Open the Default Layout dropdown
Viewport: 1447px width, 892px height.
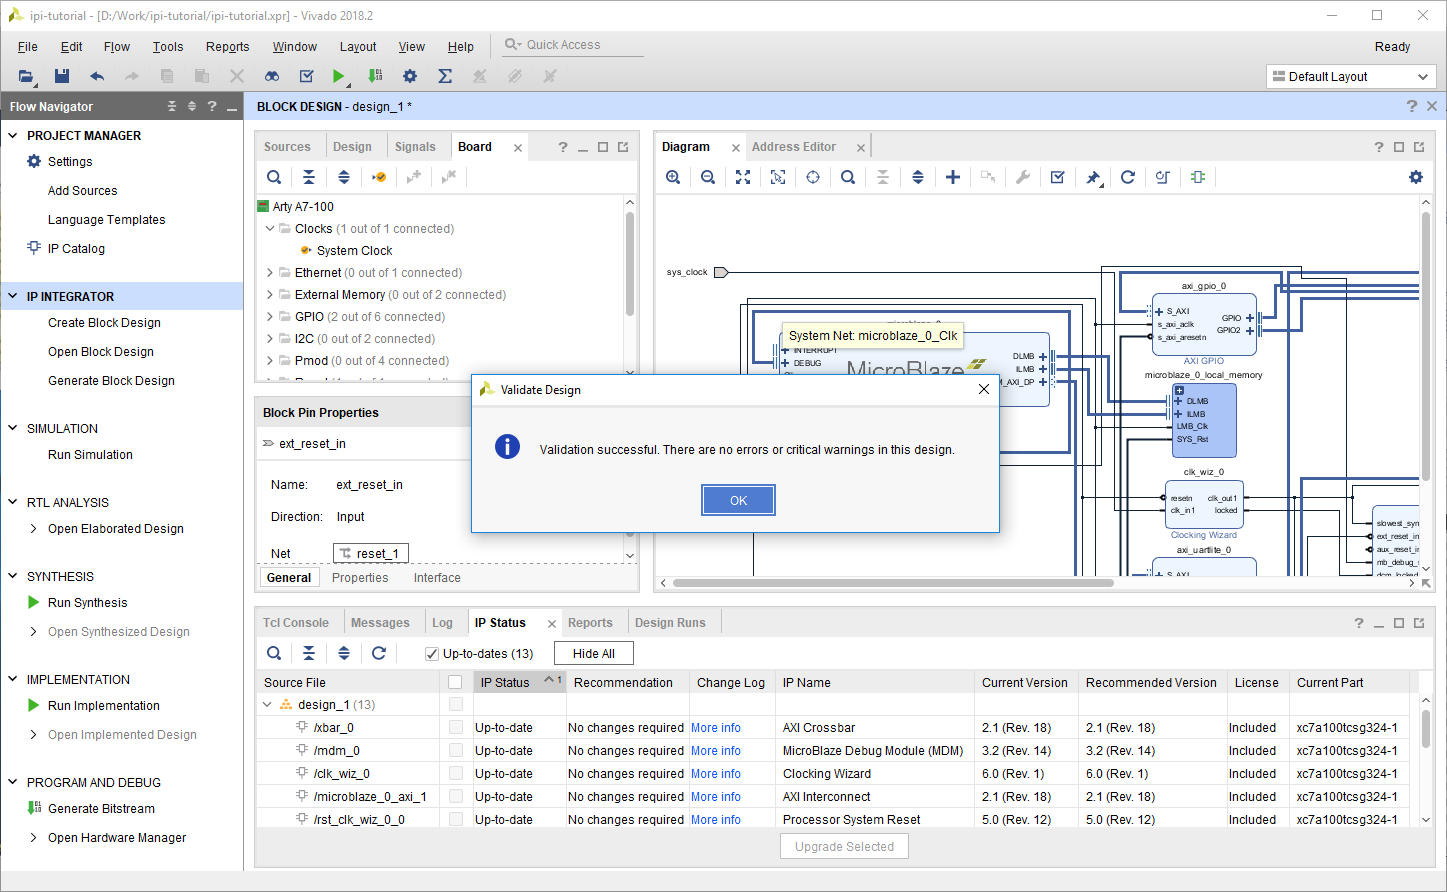1351,77
